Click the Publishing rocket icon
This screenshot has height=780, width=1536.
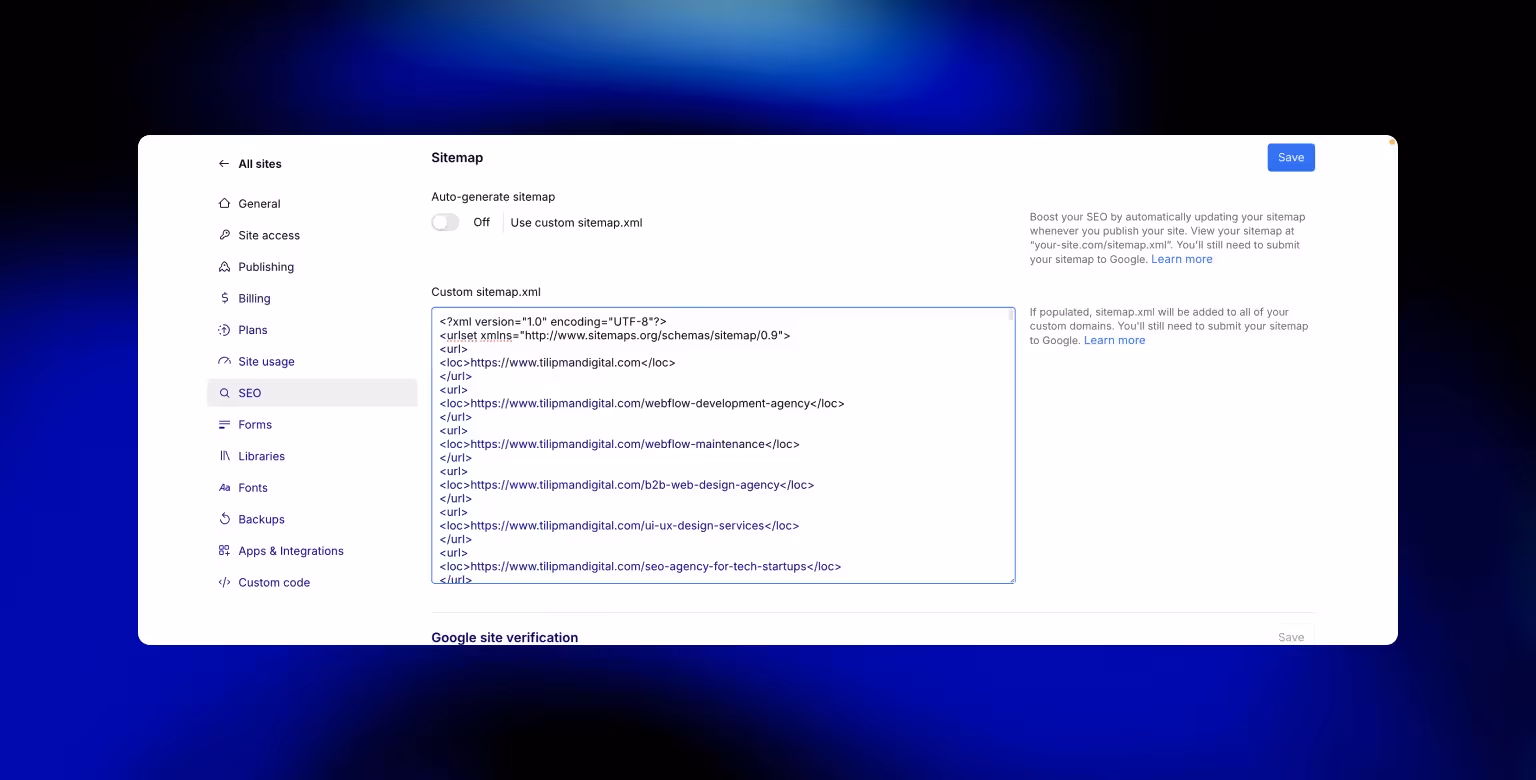[224, 267]
